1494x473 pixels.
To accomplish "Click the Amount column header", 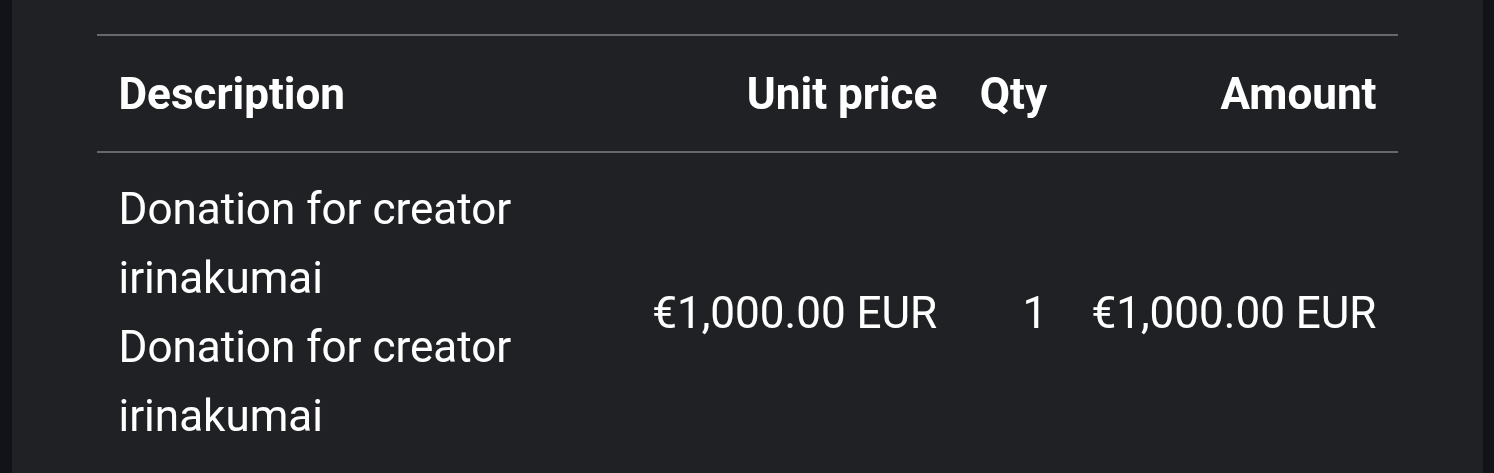I will coord(1297,95).
